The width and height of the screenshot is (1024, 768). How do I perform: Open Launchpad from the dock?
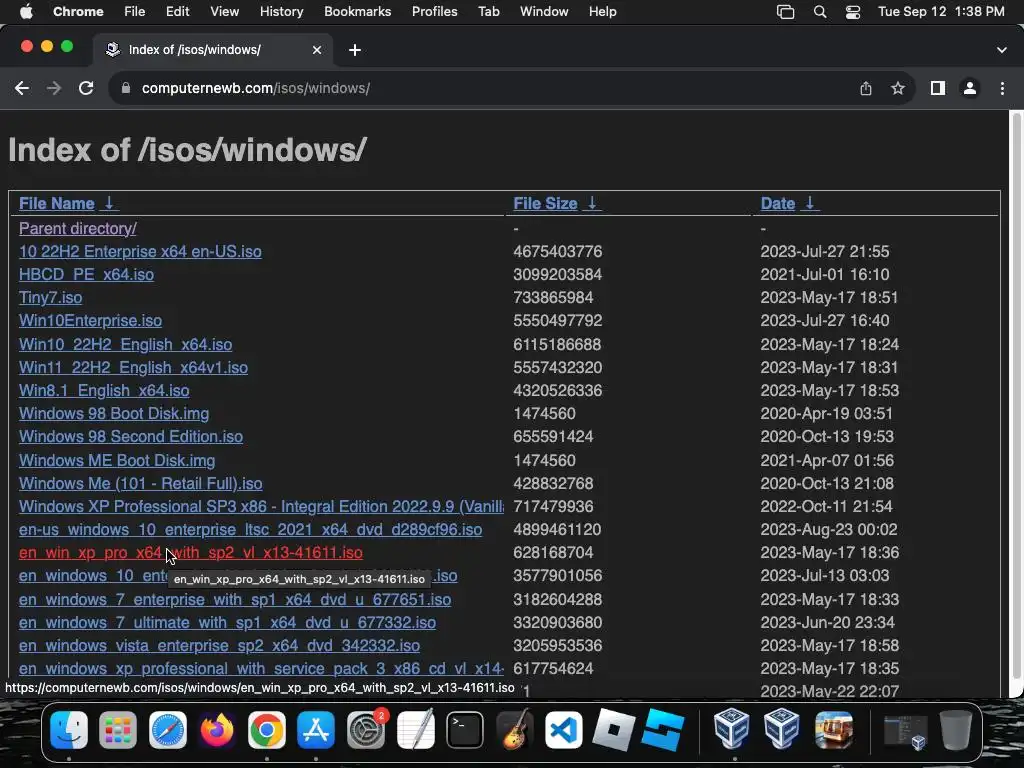coord(118,729)
